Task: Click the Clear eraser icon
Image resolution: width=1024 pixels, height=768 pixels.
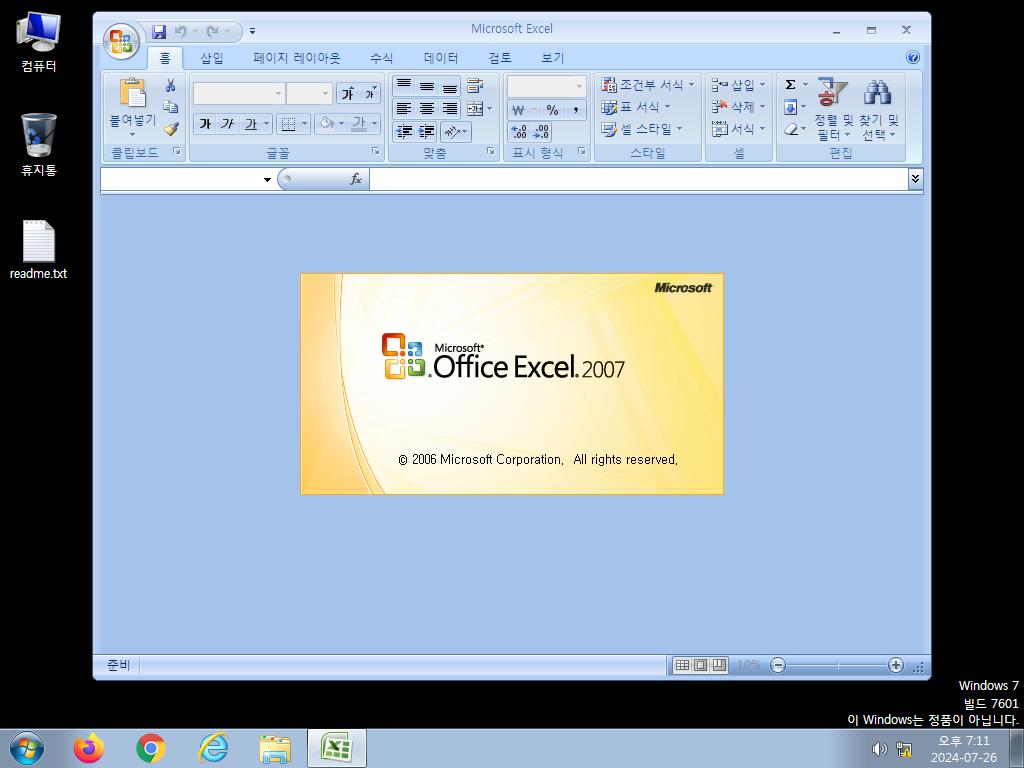Action: 790,129
